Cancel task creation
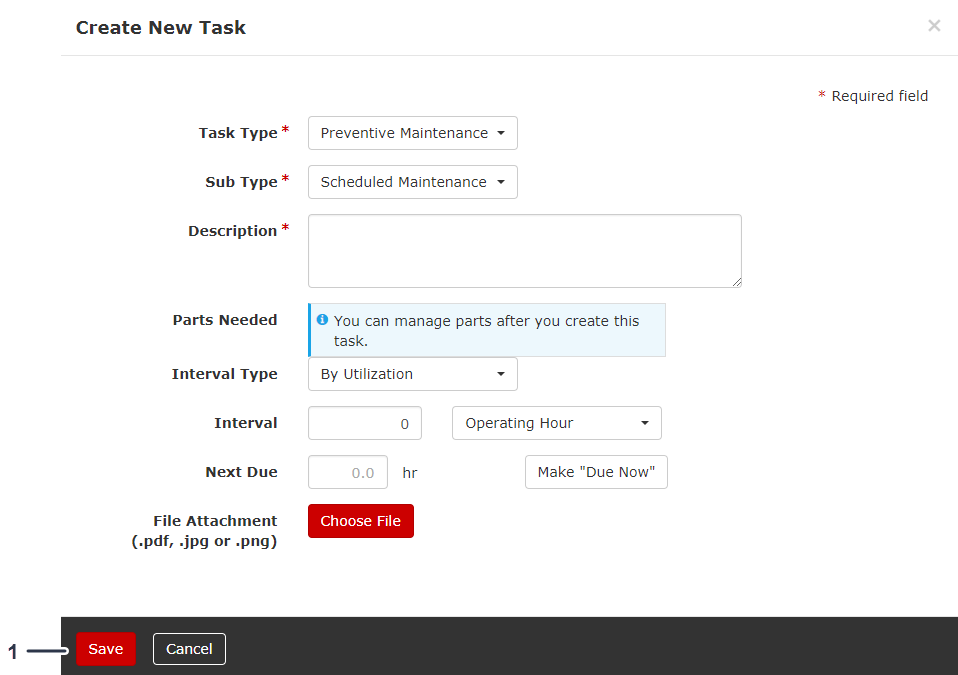 pyautogui.click(x=189, y=649)
